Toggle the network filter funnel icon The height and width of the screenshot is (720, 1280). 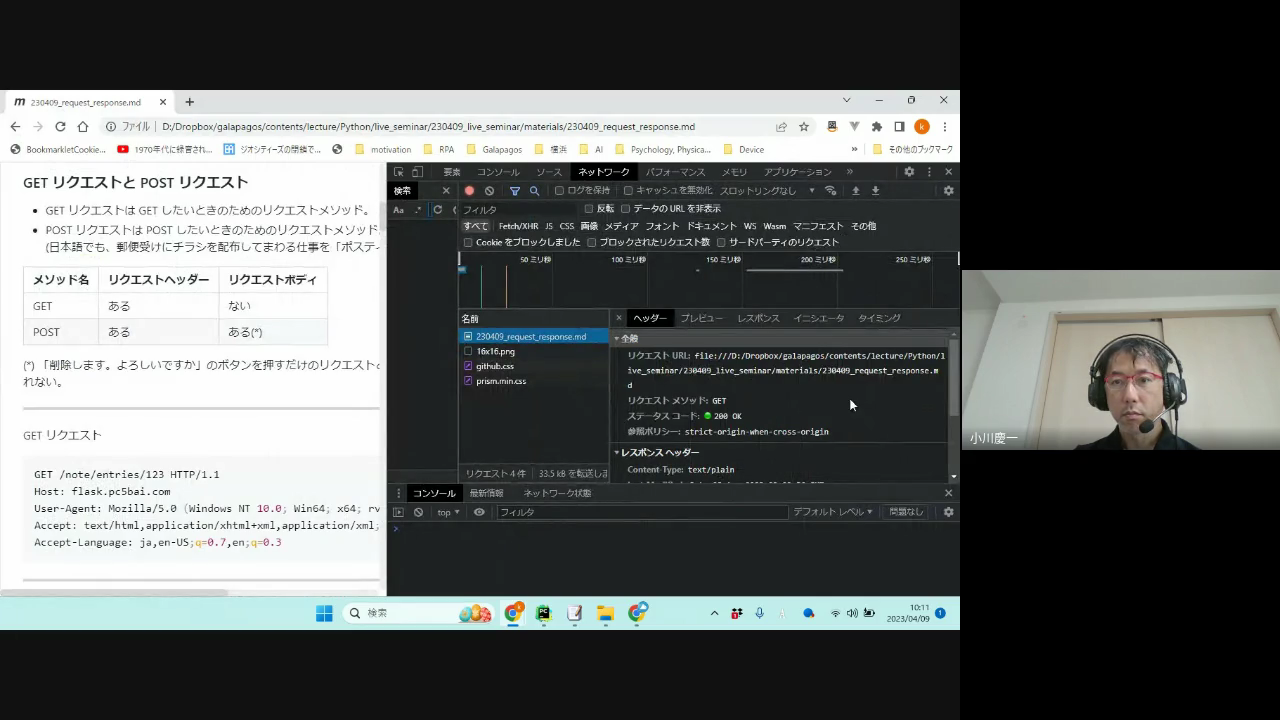515,191
